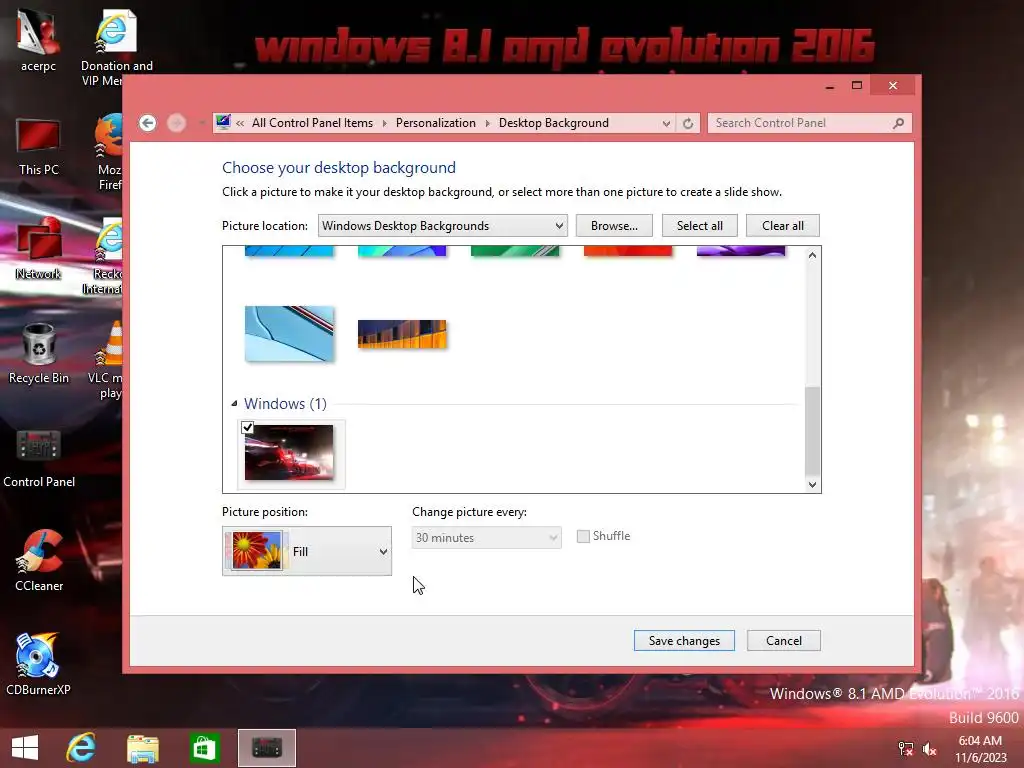The width and height of the screenshot is (1024, 768).
Task: Expand the All Control Panel Items breadcrumb arrow
Action: 384,123
